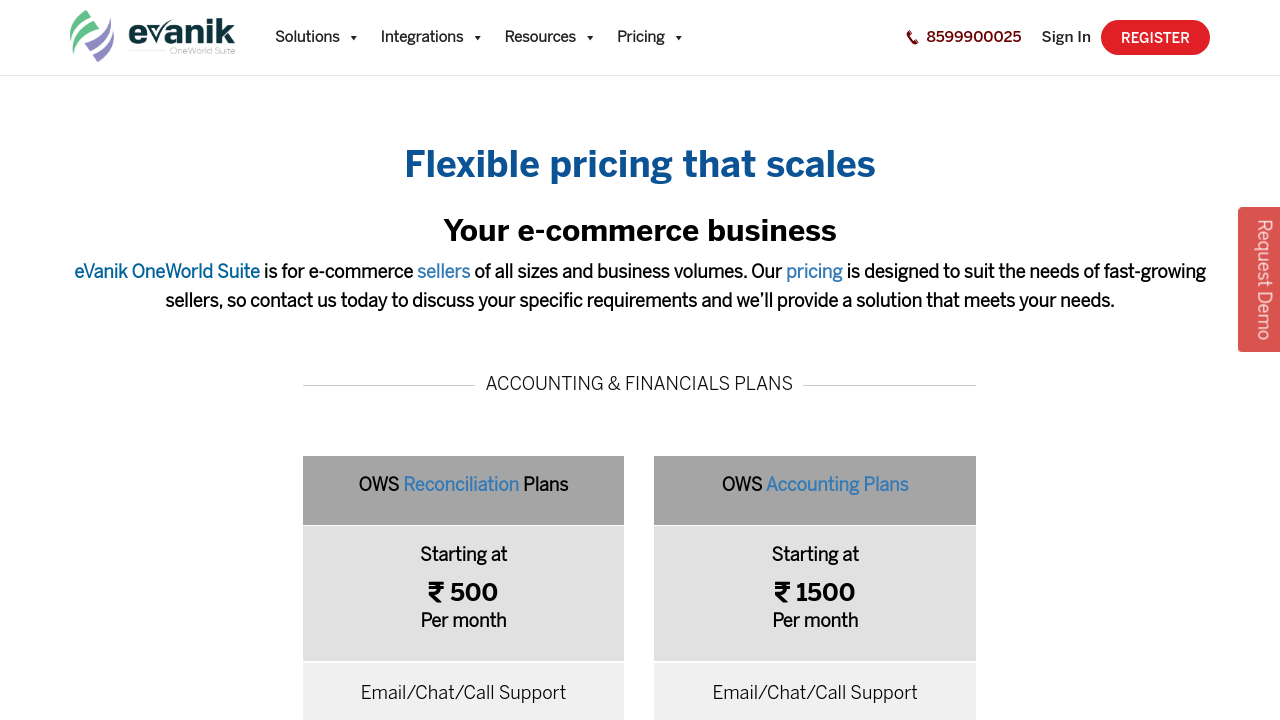Click the phone icon beside 8599900025
The height and width of the screenshot is (720, 1280).
(912, 38)
